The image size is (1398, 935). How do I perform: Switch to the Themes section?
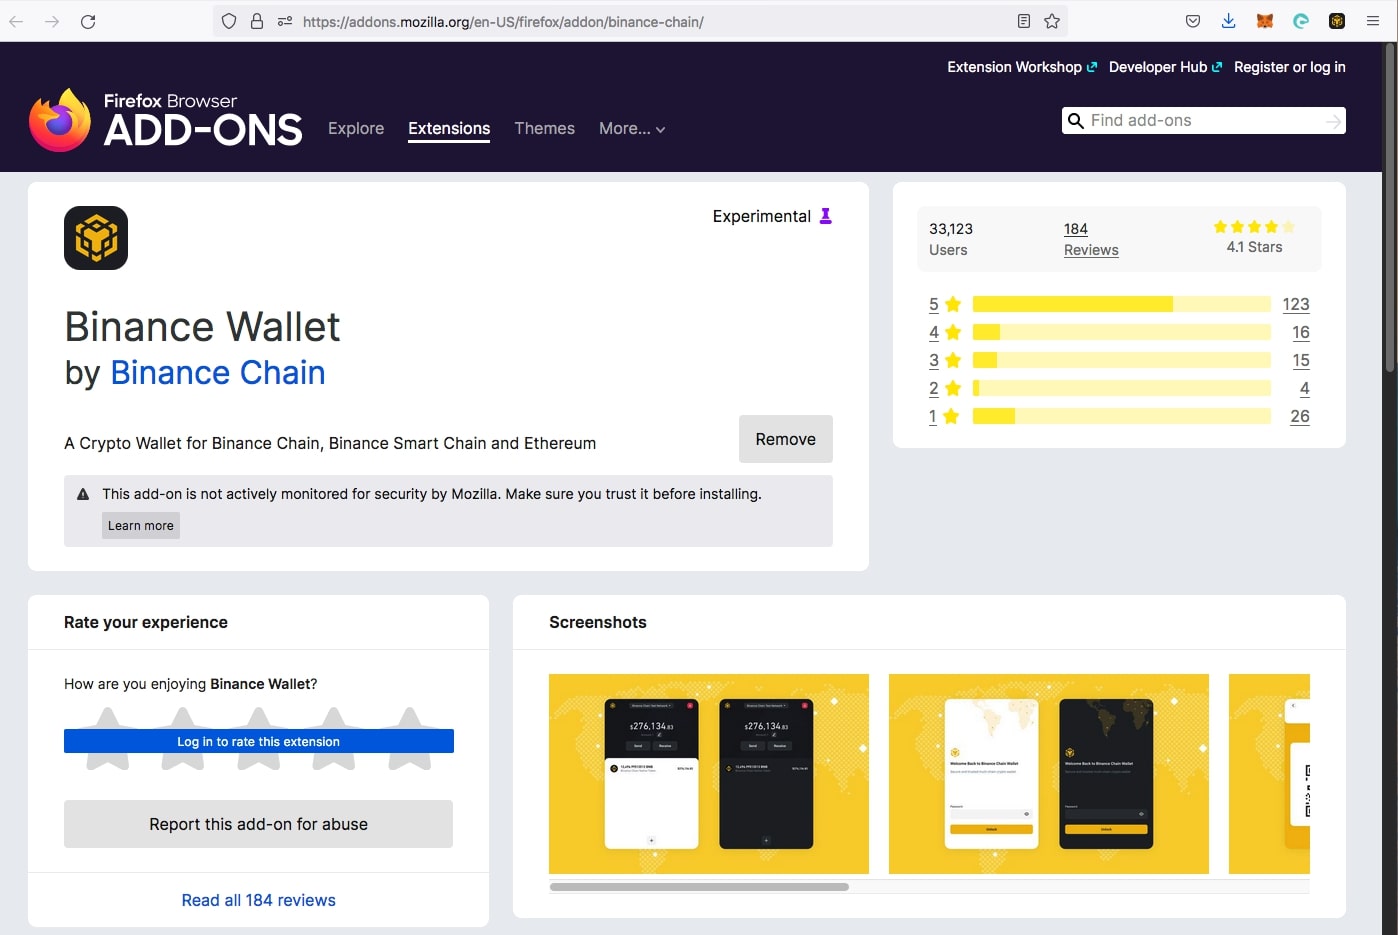click(544, 128)
